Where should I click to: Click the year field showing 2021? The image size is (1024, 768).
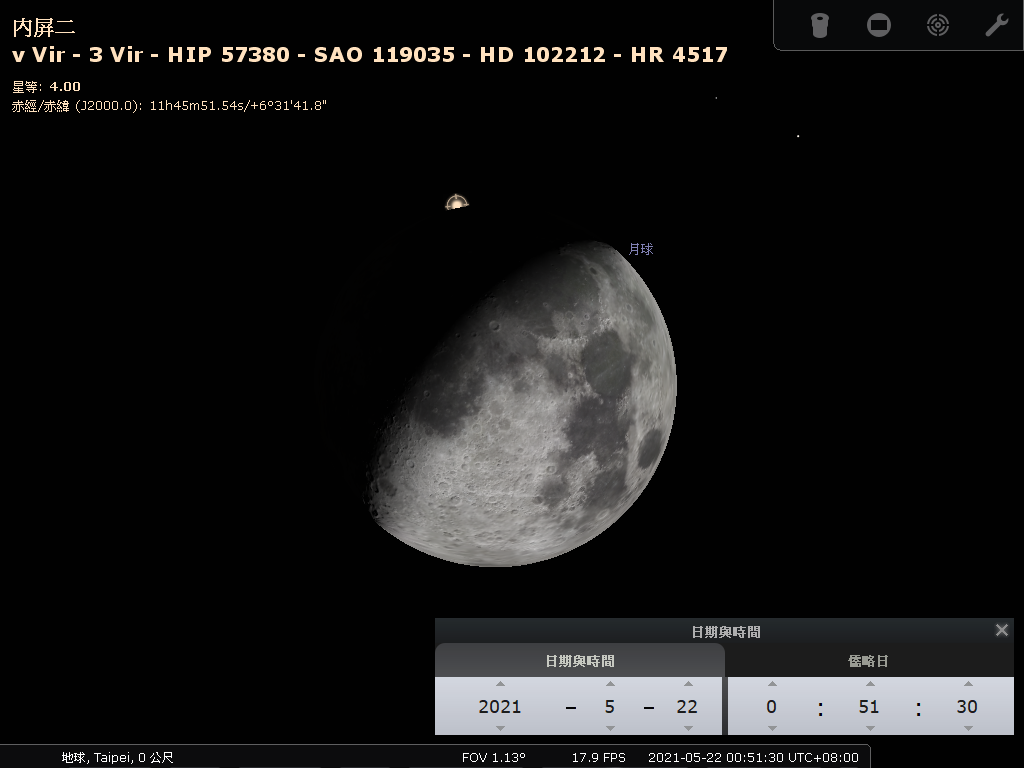tap(500, 707)
